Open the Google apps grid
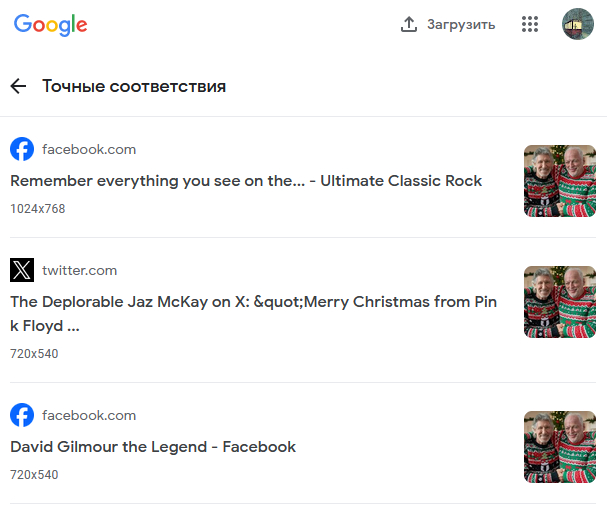607x521 pixels. click(x=530, y=24)
